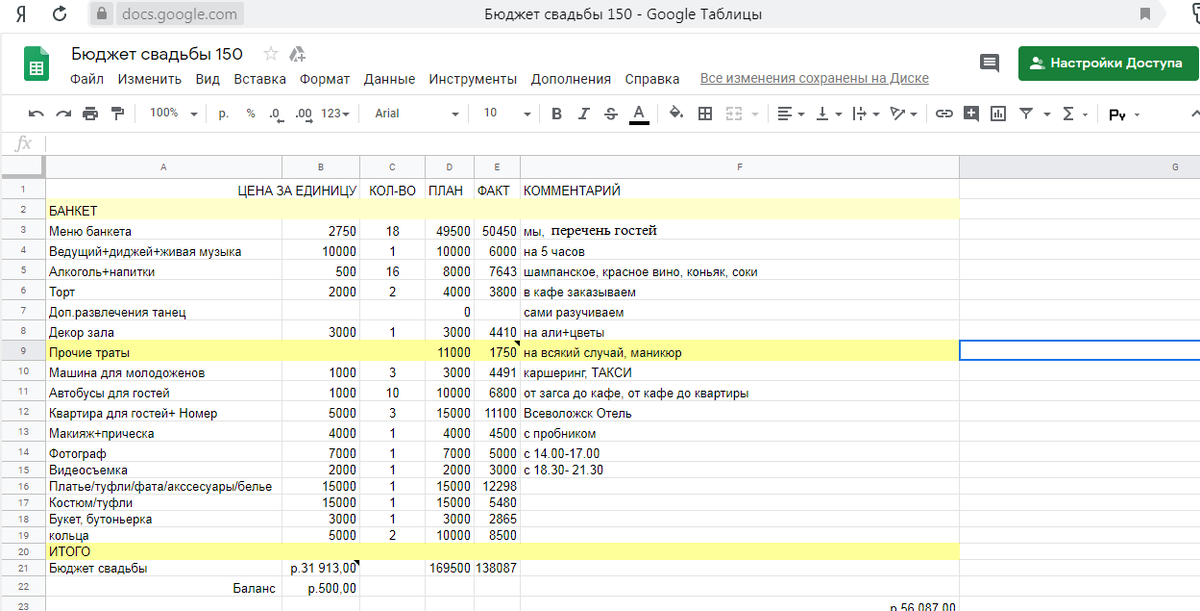Redo the last undone action

pyautogui.click(x=64, y=114)
